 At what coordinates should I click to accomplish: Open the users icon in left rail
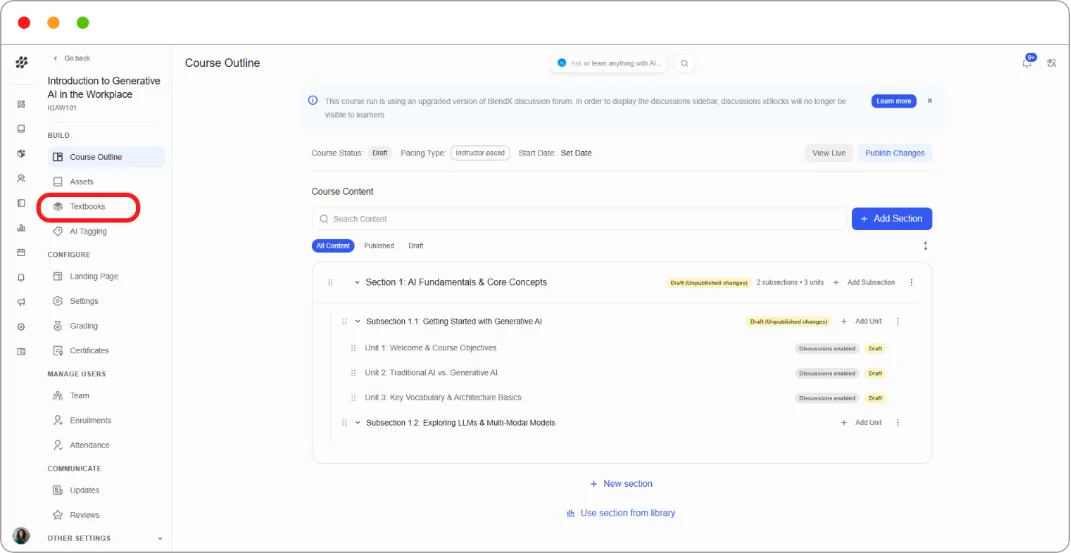(21, 178)
